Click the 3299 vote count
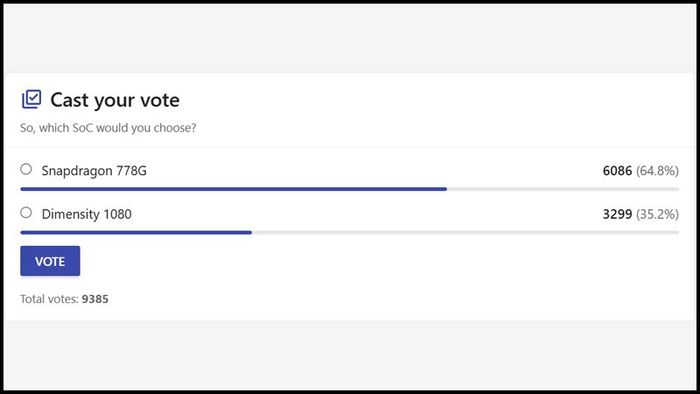 coord(617,214)
